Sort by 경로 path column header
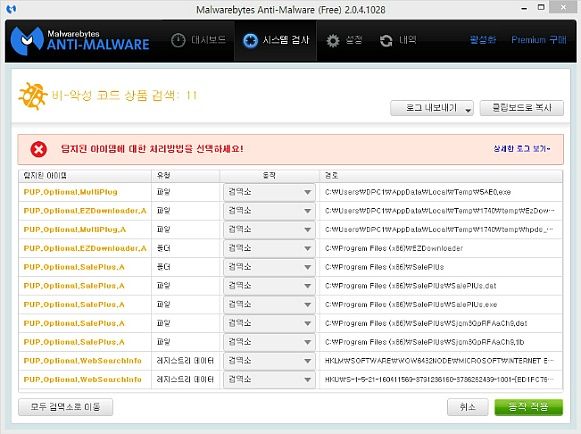The width and height of the screenshot is (581, 434). [x=441, y=176]
